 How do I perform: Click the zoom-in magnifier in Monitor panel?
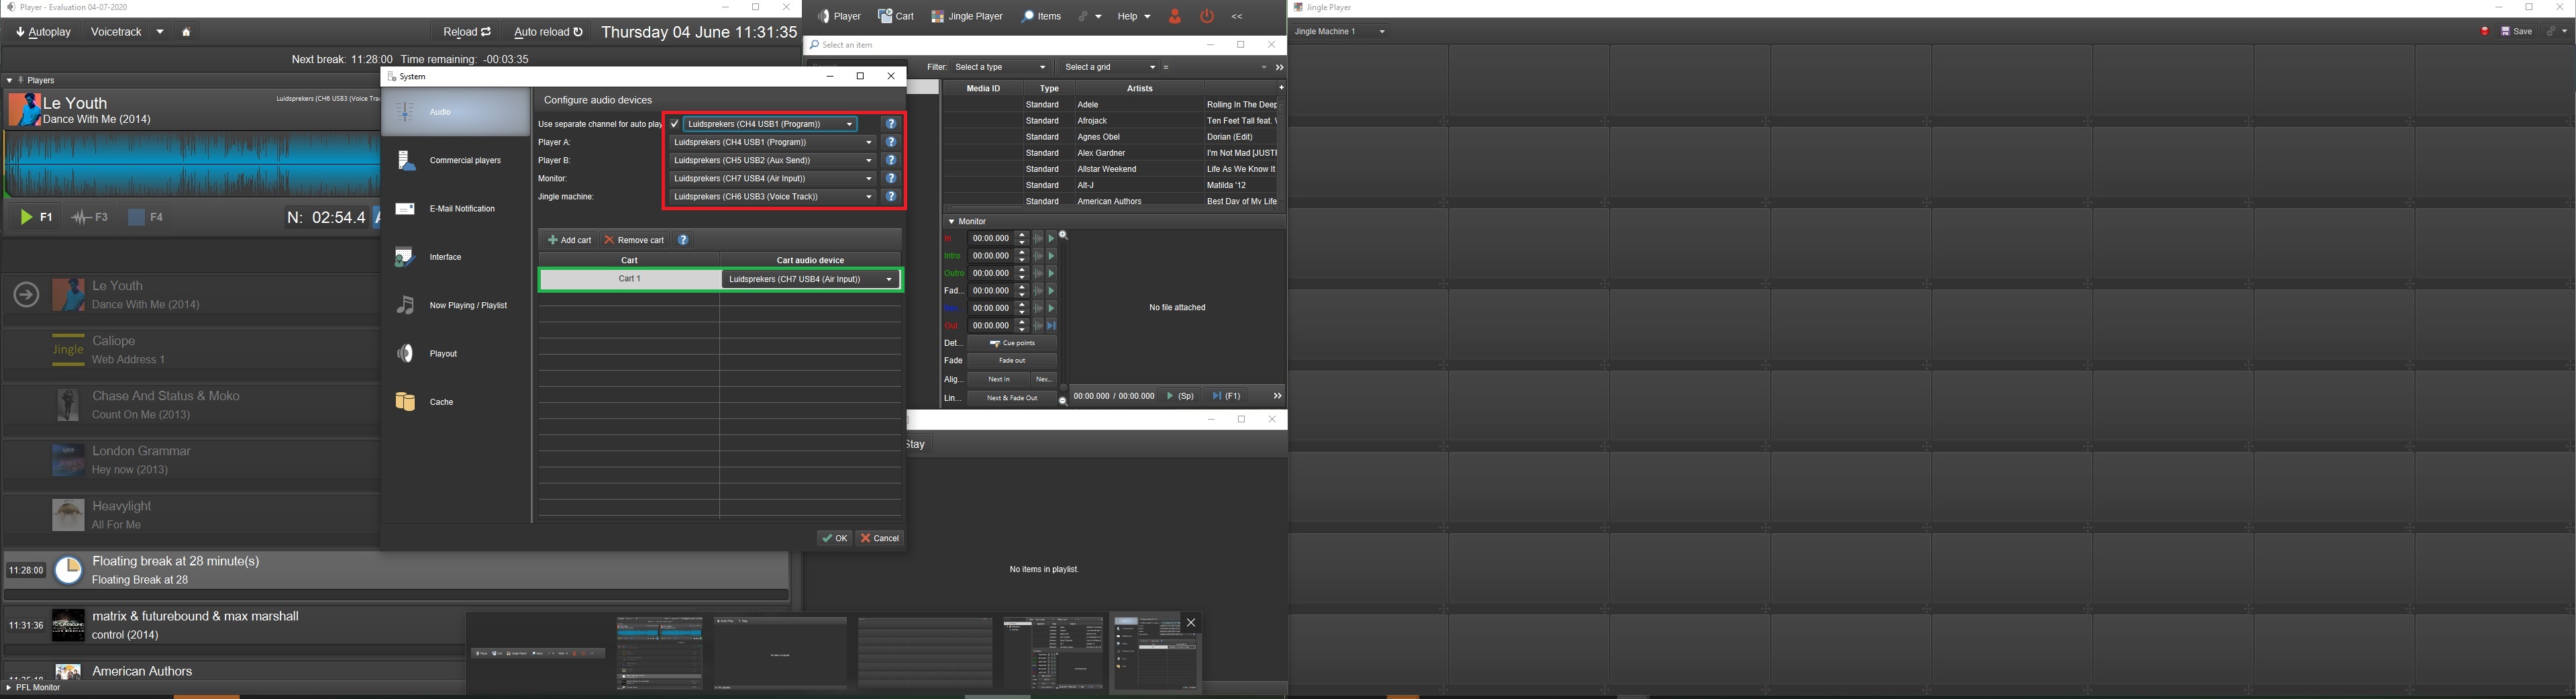click(1064, 236)
